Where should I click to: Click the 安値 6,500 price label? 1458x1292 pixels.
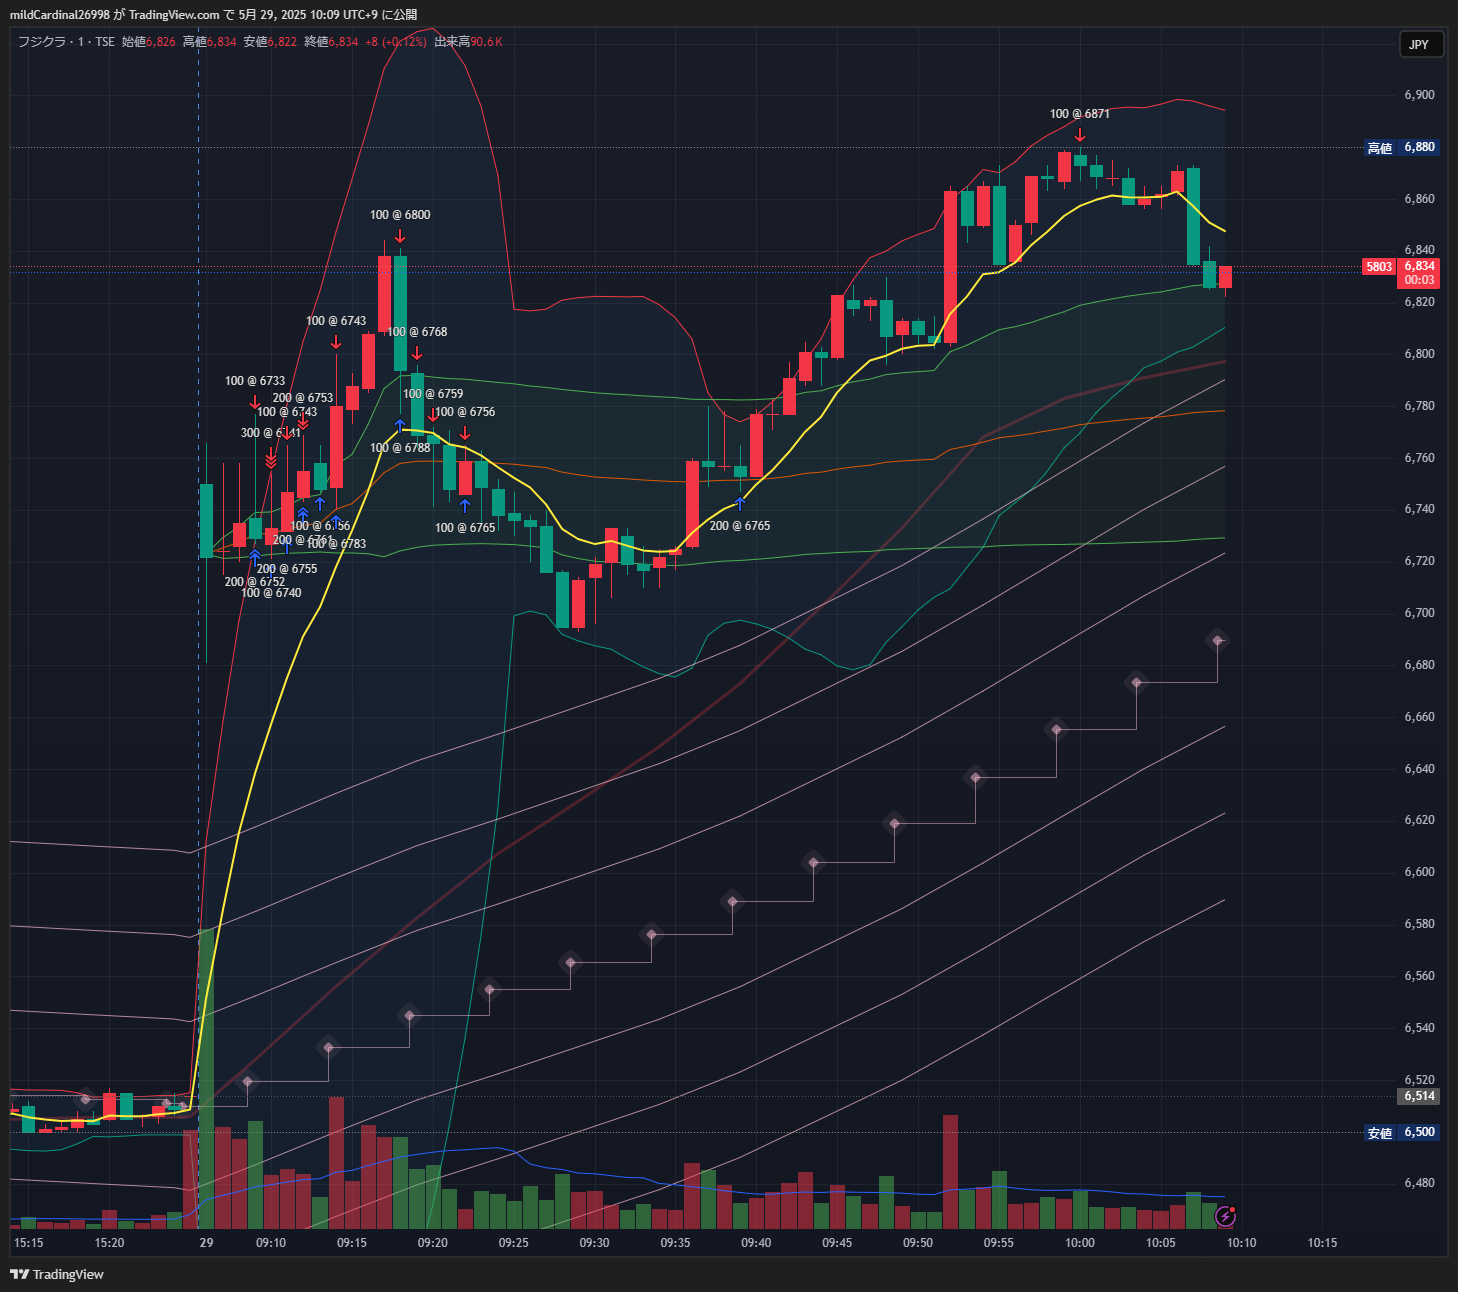tap(1402, 1132)
